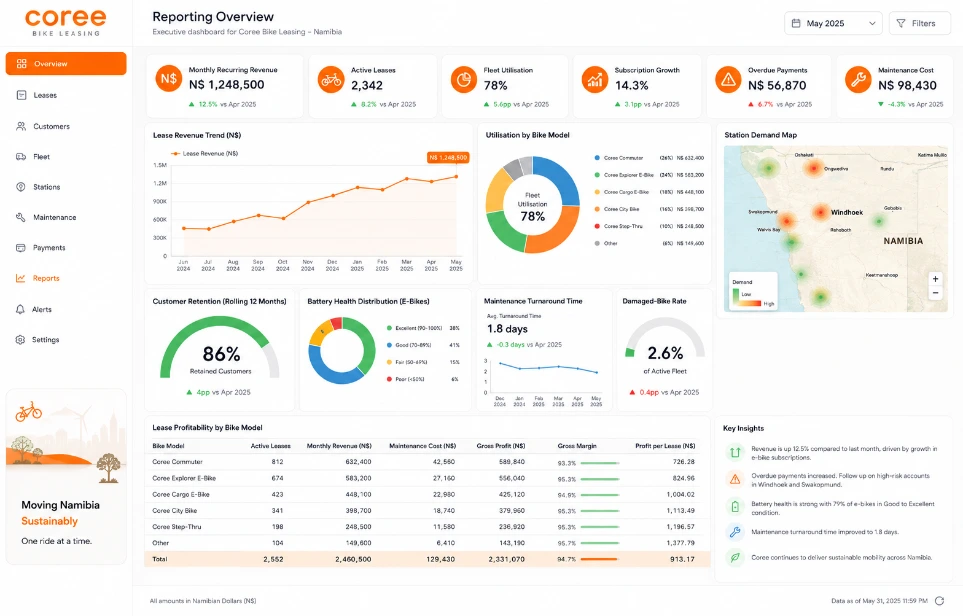The width and height of the screenshot is (963, 616).
Task: Click the Fleet truck icon
Action: pos(21,157)
